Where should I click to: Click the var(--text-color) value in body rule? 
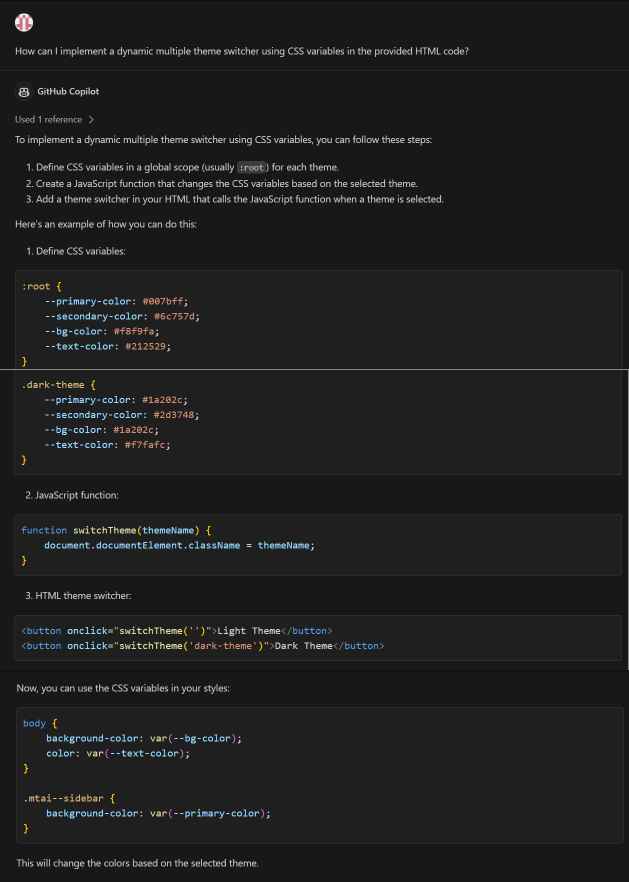coord(139,753)
